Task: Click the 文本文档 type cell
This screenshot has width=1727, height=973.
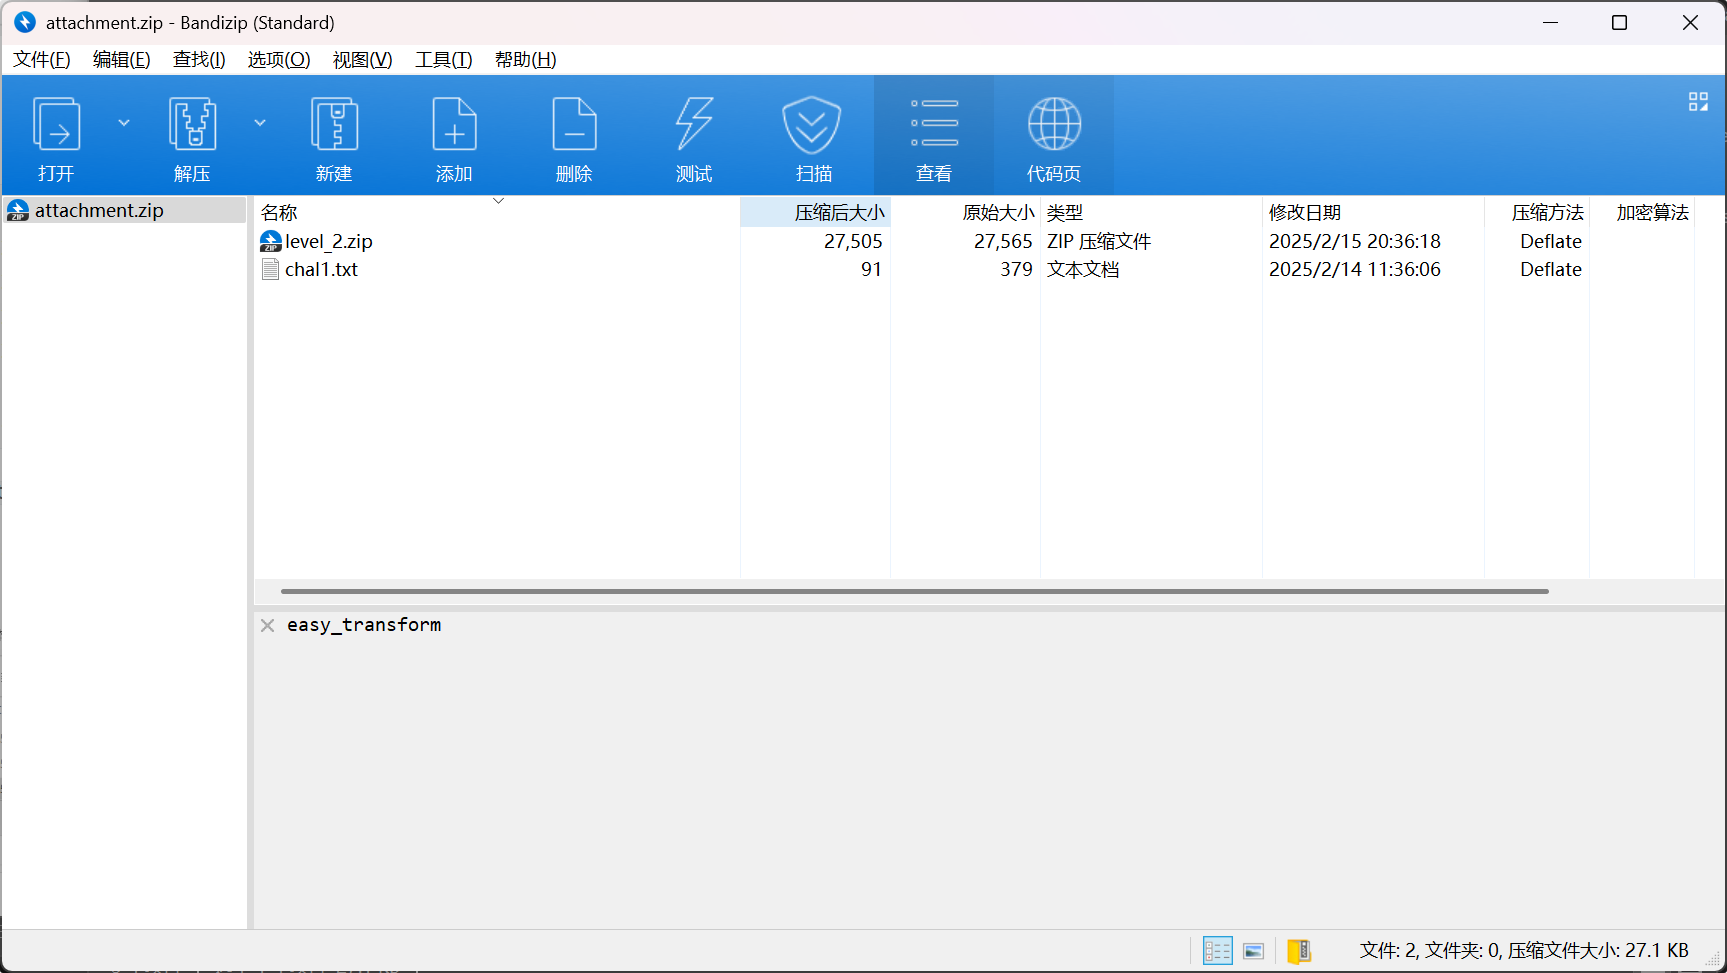Action: 1083,269
